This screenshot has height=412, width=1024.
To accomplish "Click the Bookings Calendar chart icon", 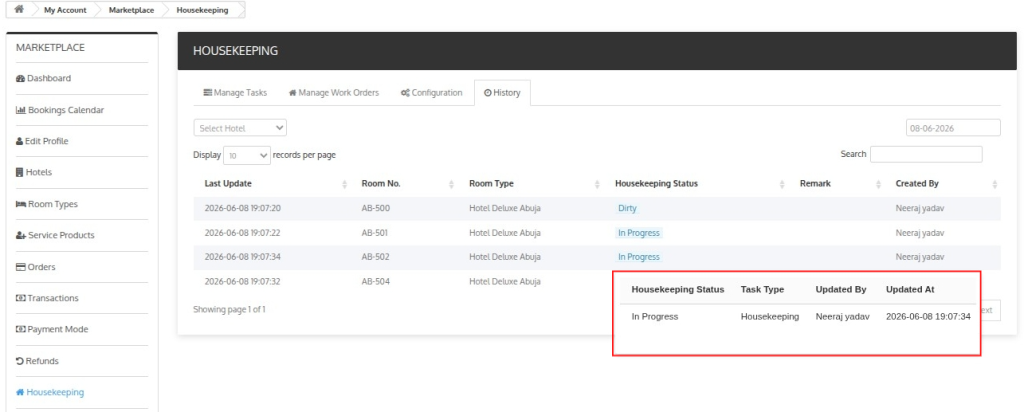I will [x=20, y=110].
